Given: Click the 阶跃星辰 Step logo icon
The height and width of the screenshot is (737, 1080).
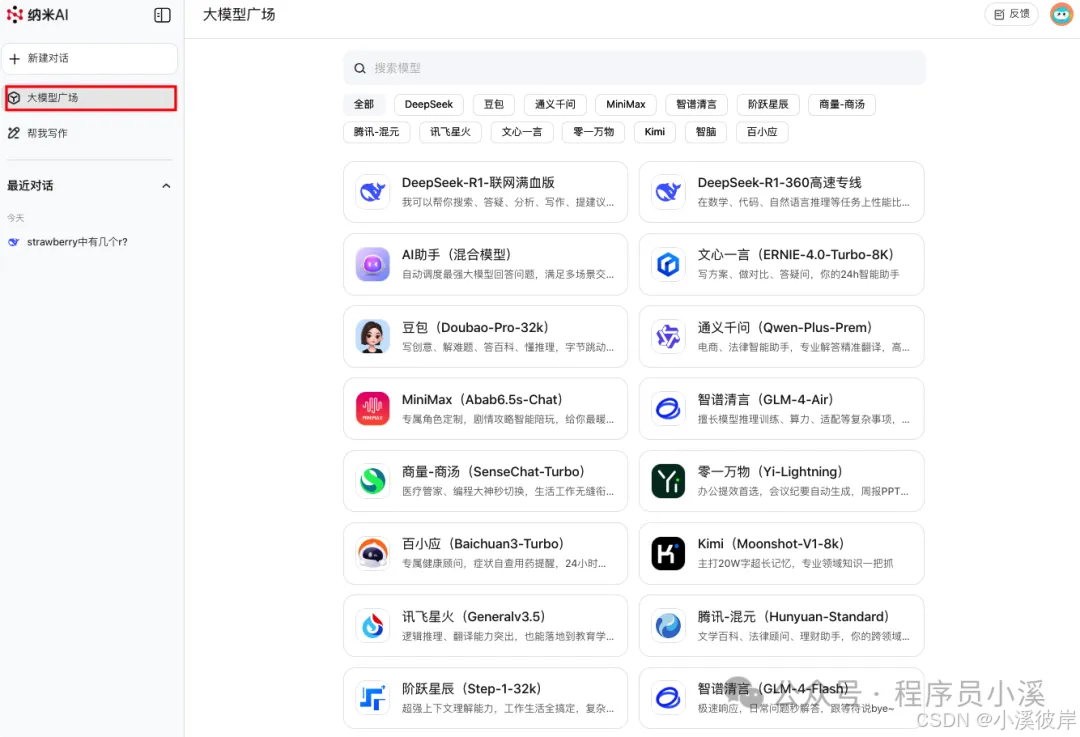Looking at the screenshot, I should [x=373, y=698].
